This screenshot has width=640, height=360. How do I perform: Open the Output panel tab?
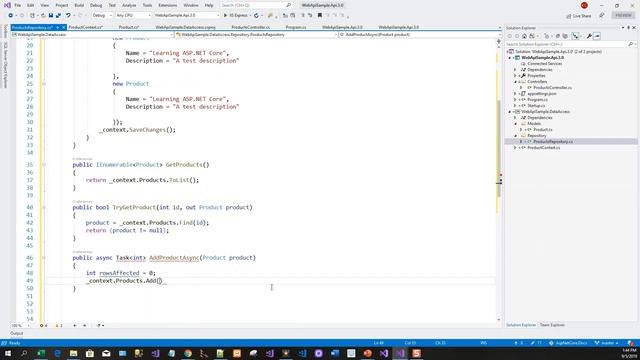coord(16,333)
